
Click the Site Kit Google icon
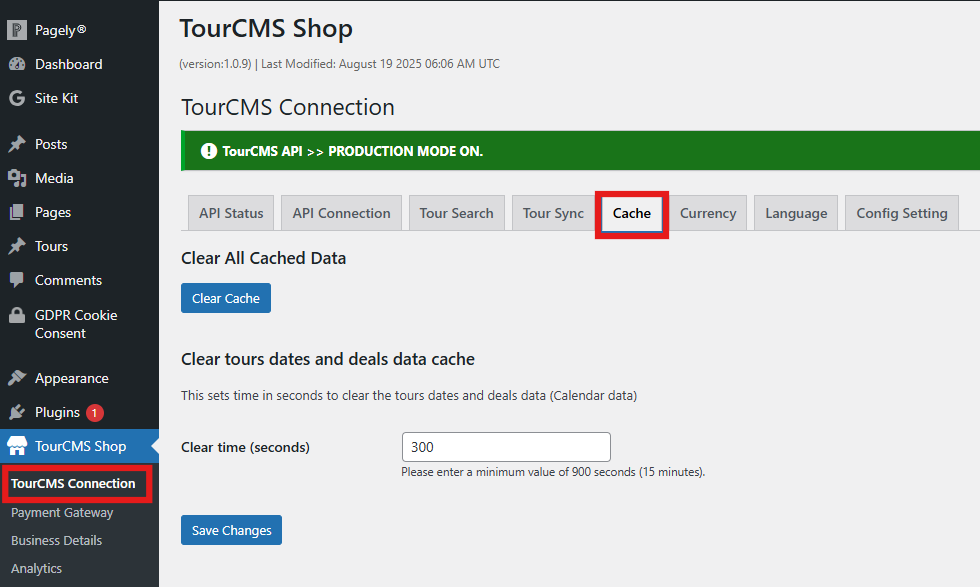17,98
